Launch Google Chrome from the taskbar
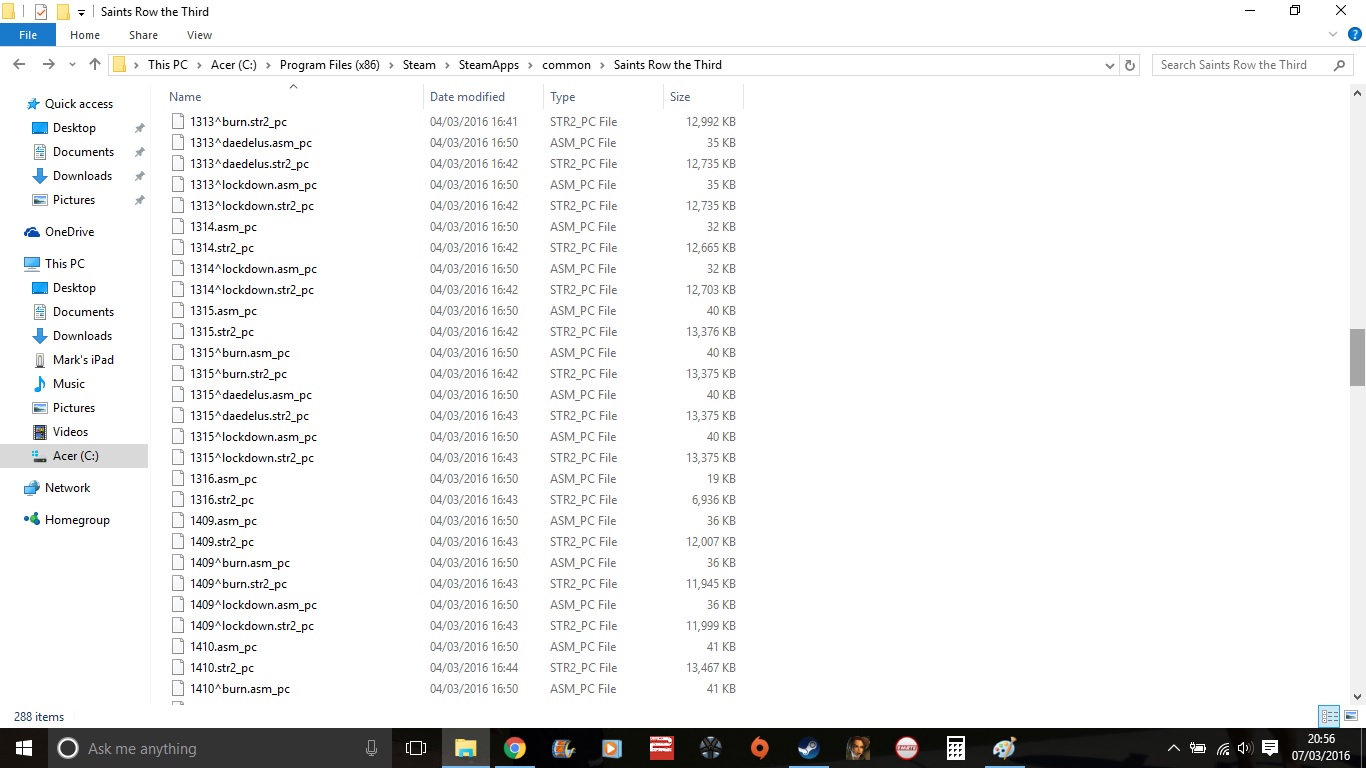 [515, 748]
